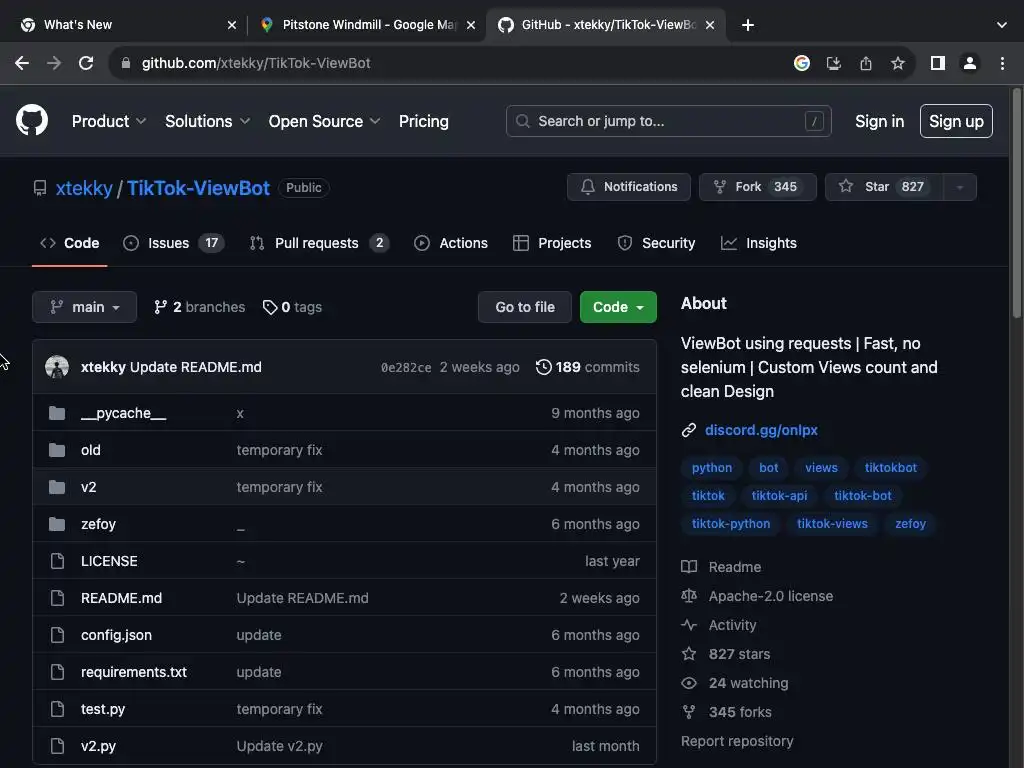1024x768 pixels.
Task: Open the TikTok-ViewBot repository link
Action: [199, 188]
